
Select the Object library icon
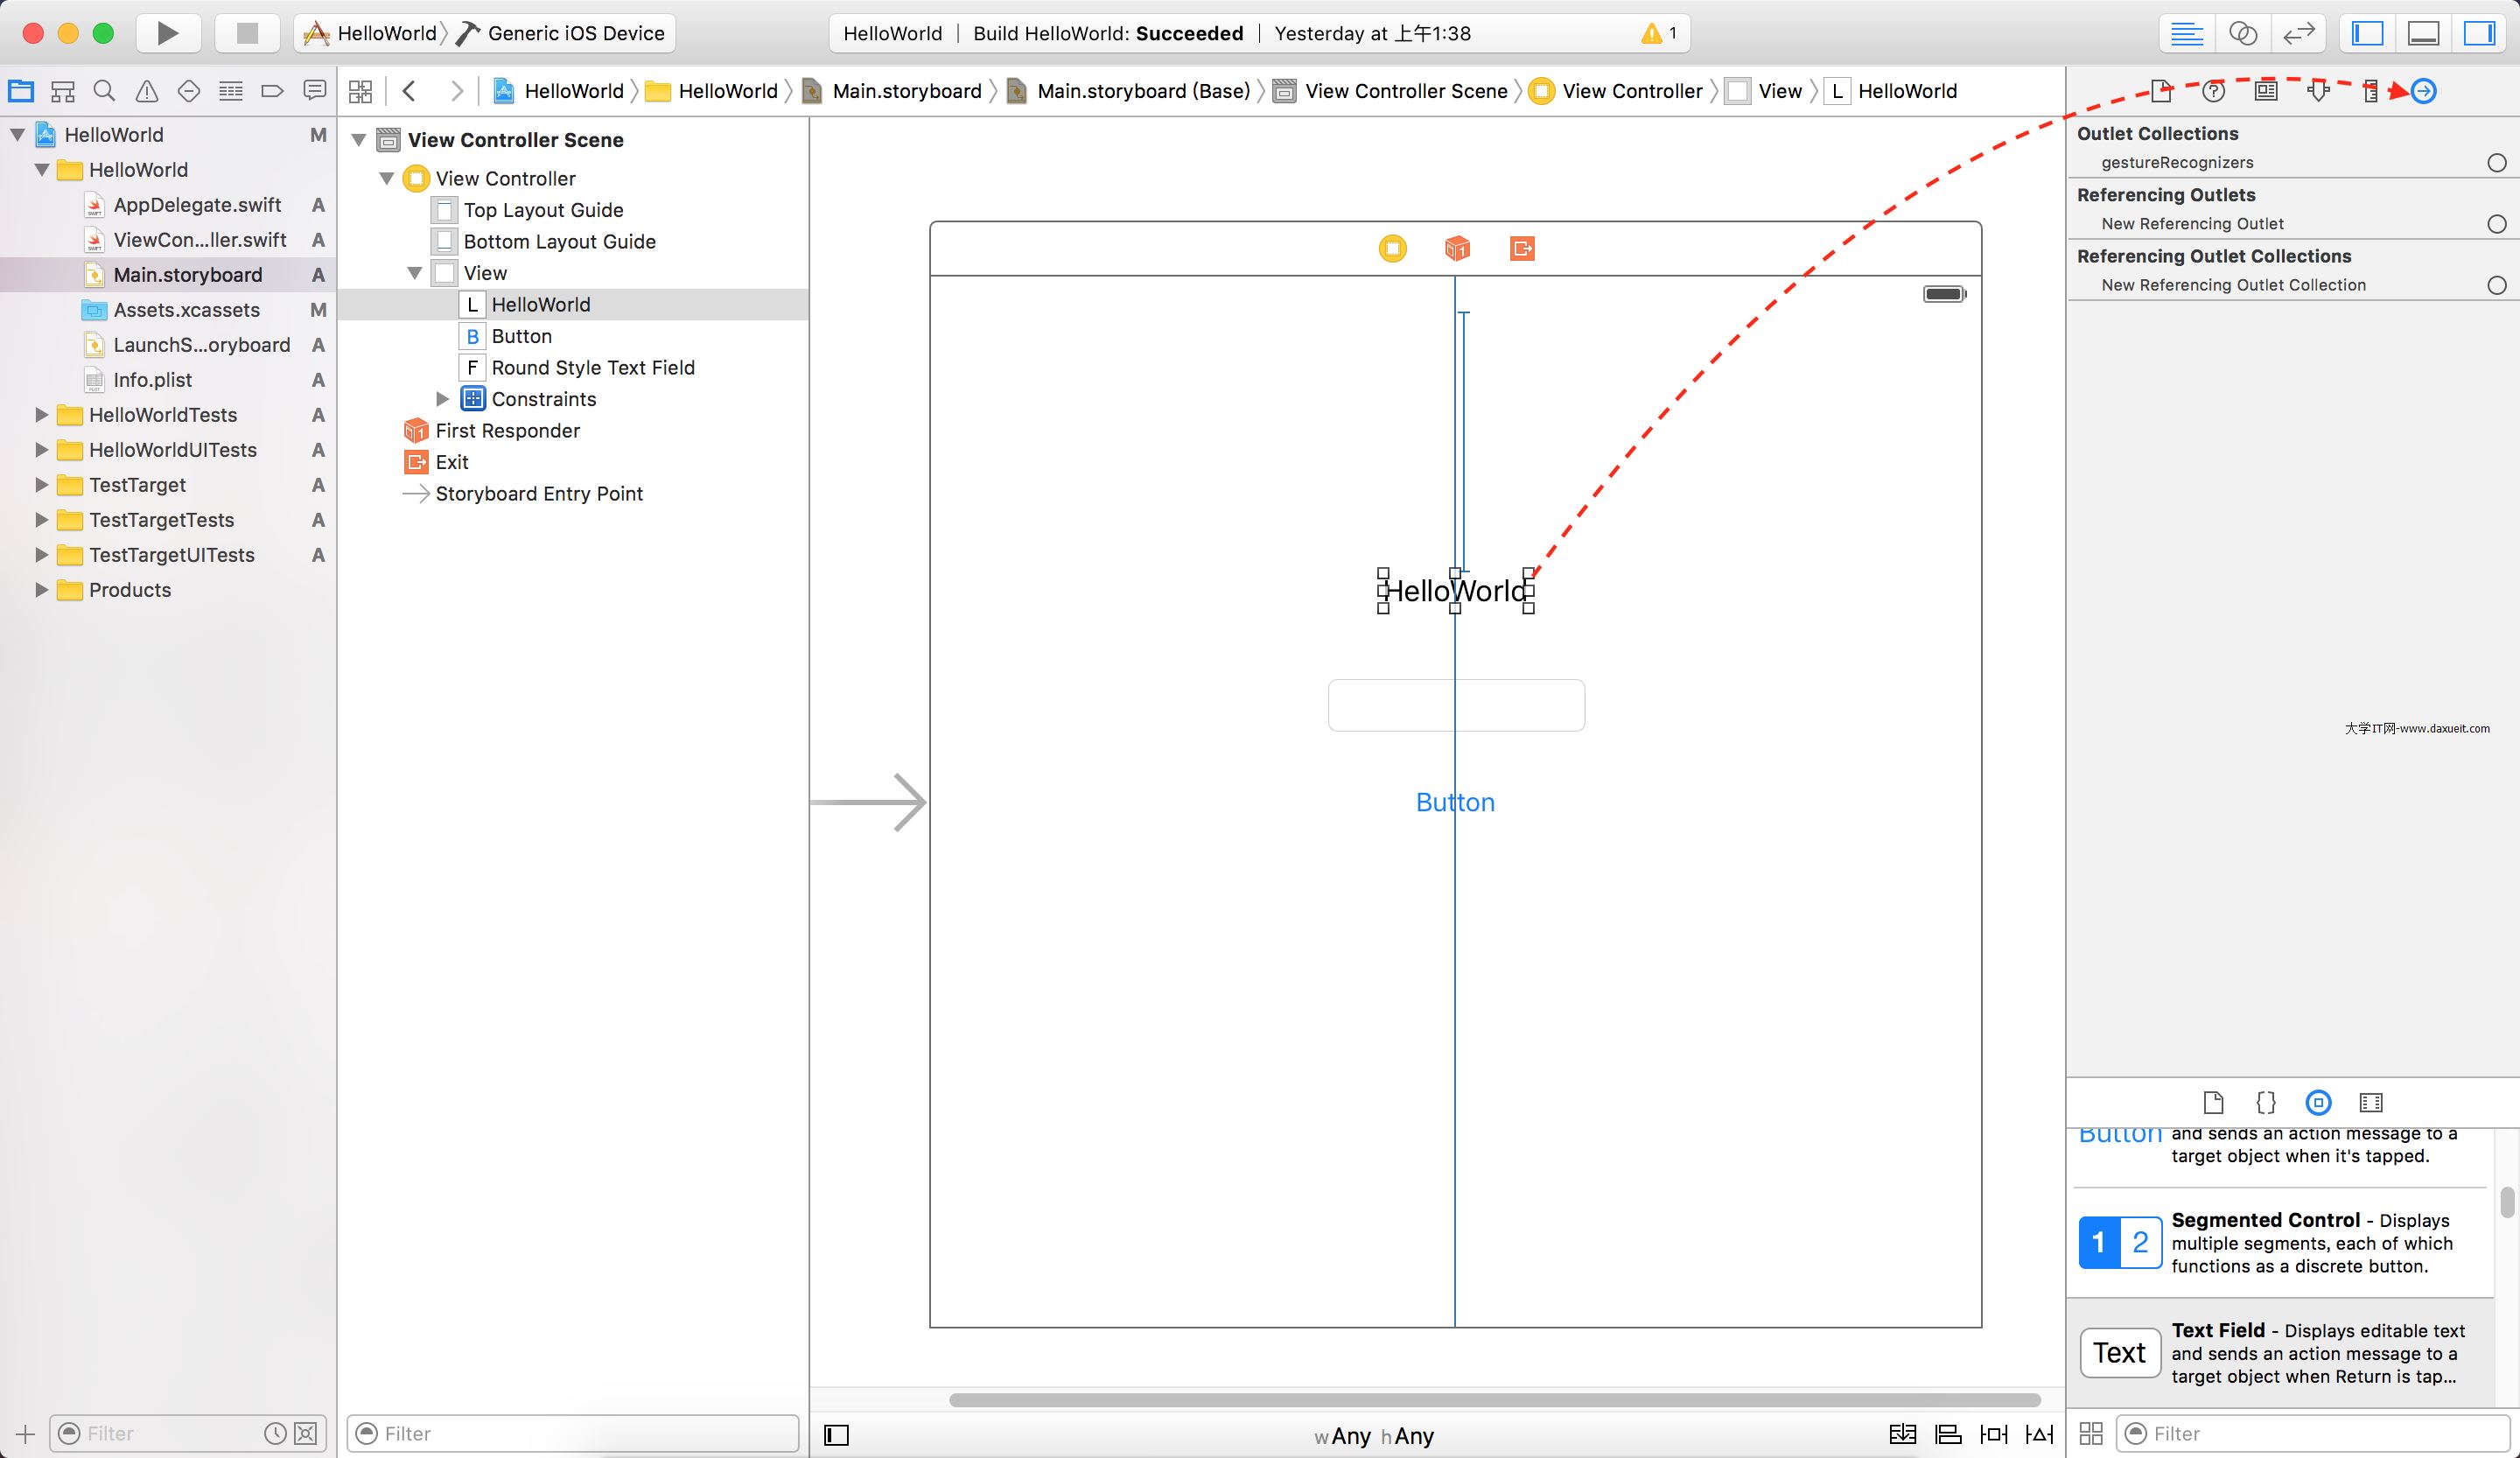(2318, 1102)
